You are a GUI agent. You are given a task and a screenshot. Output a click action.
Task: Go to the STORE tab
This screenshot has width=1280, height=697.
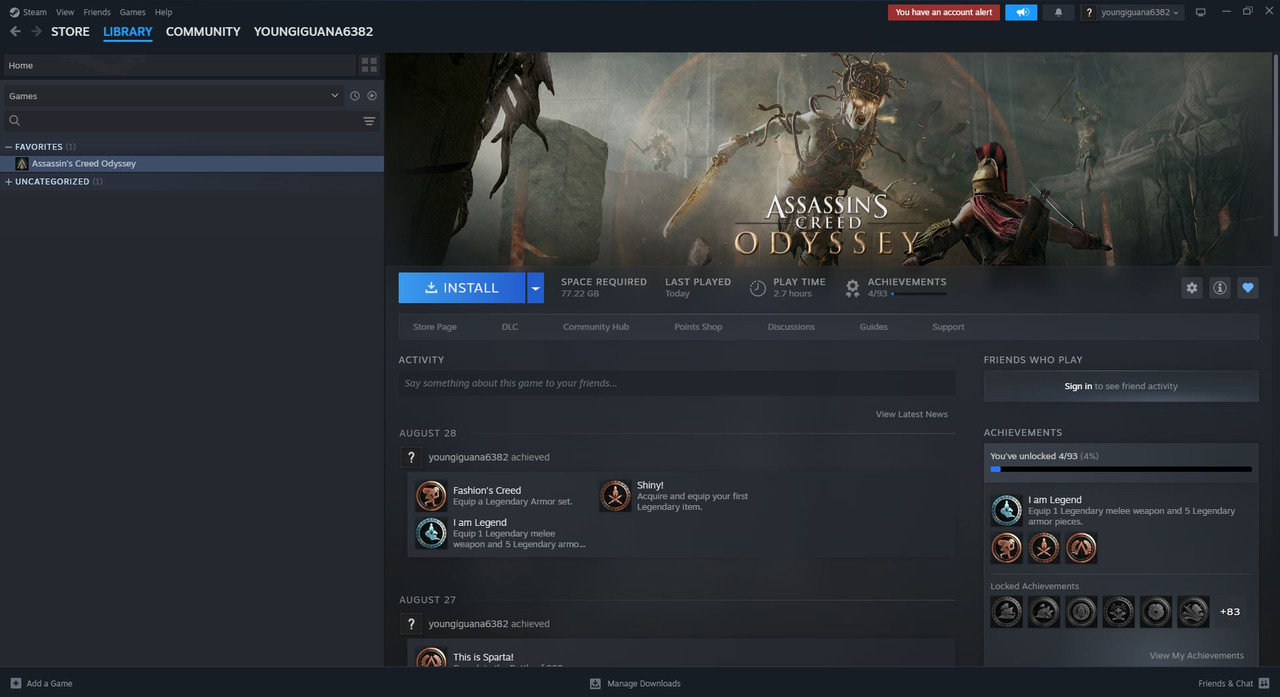coord(70,31)
